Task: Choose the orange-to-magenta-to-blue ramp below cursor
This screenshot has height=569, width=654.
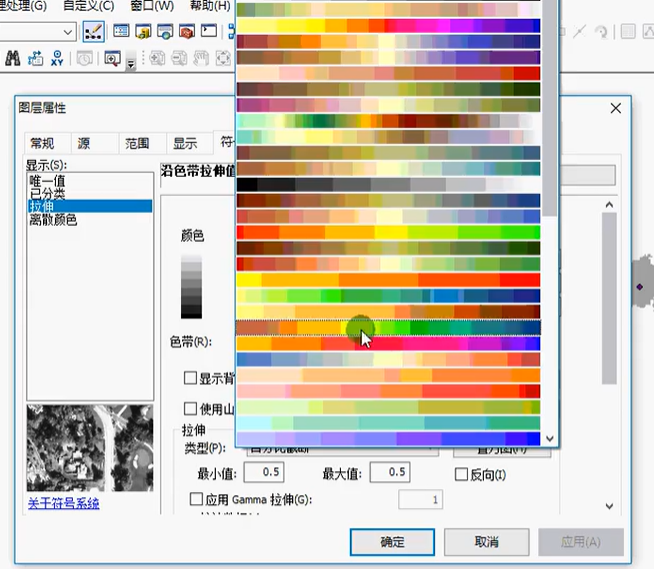Action: (x=388, y=344)
